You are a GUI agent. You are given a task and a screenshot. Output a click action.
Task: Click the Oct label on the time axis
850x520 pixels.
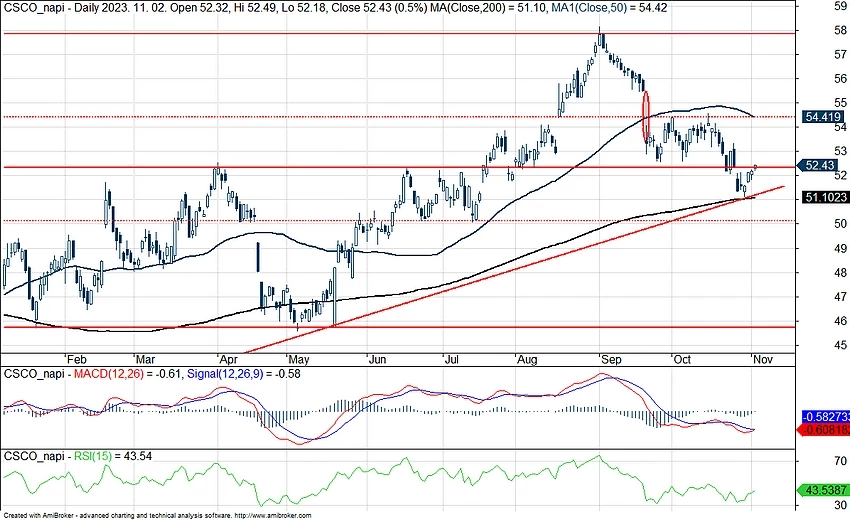point(682,359)
